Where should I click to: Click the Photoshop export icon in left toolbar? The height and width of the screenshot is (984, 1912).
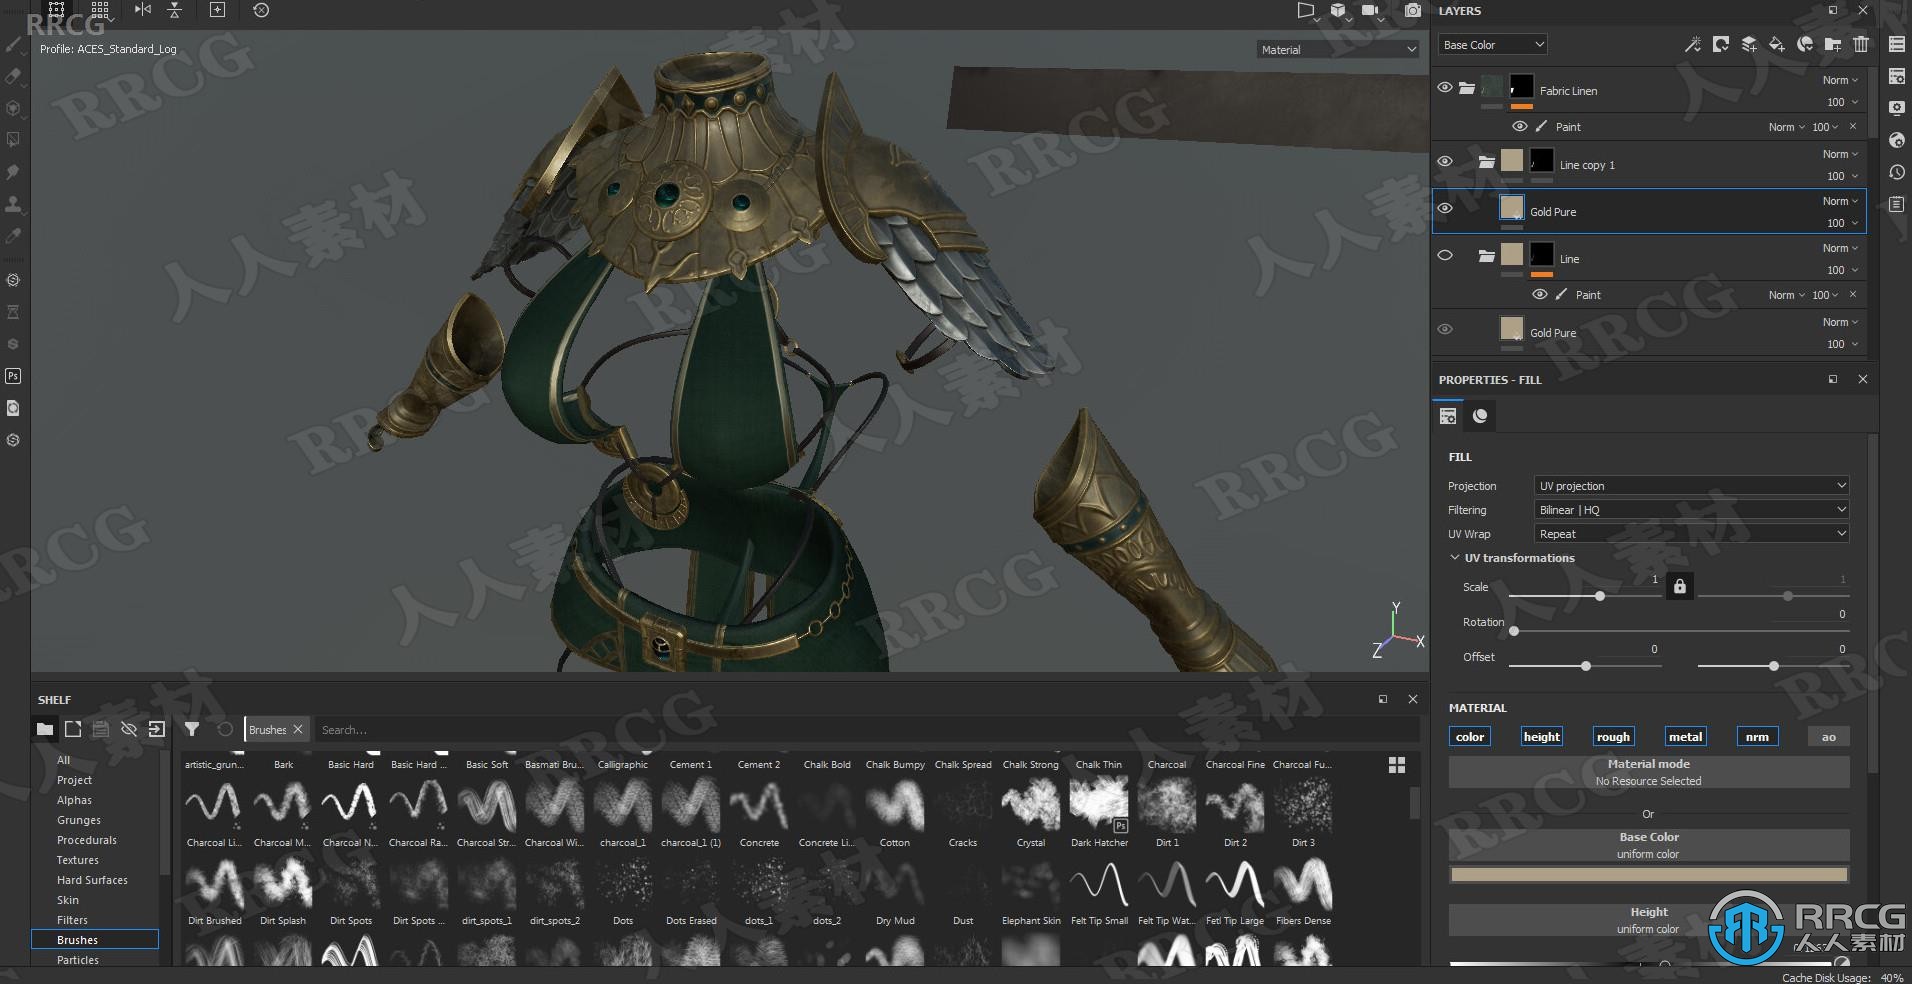[13, 376]
